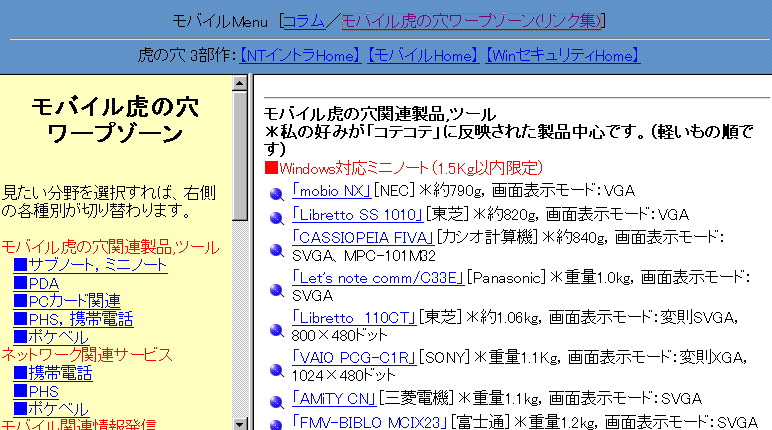
Task: Go to WinセキュリティHome link
Action: 562,56
